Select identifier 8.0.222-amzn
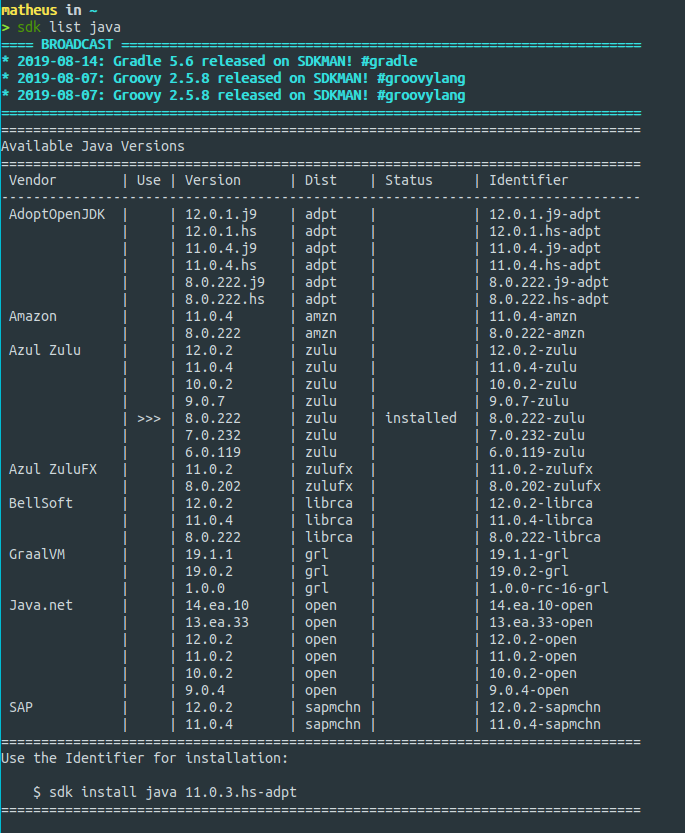The width and height of the screenshot is (685, 833). 537,333
